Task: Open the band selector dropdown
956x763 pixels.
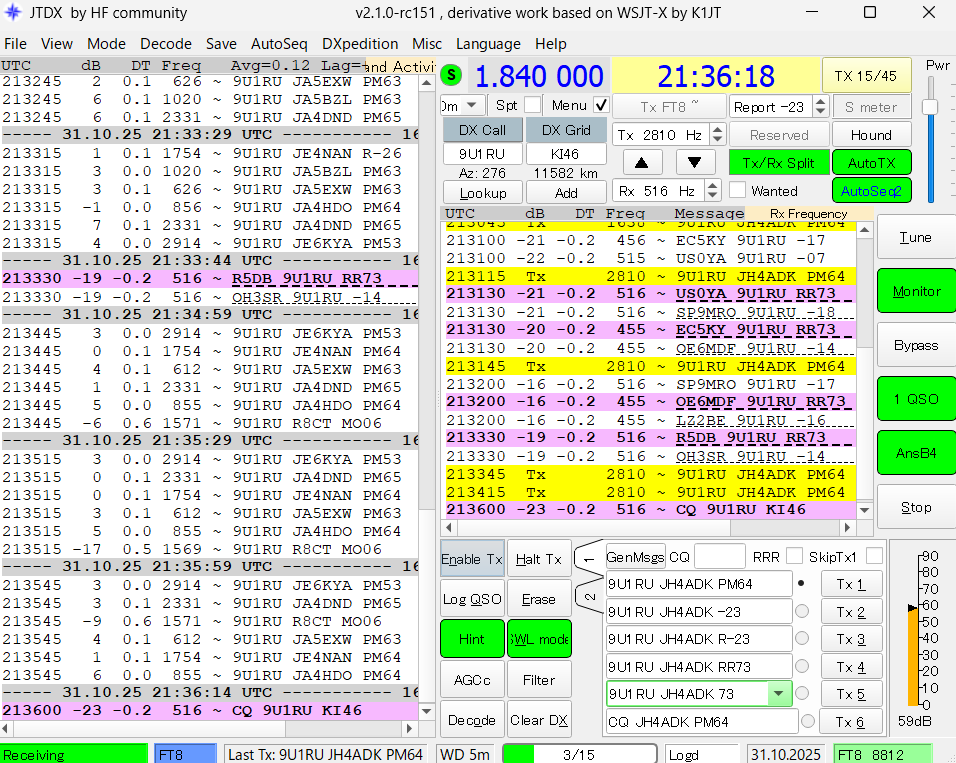Action: pos(472,105)
